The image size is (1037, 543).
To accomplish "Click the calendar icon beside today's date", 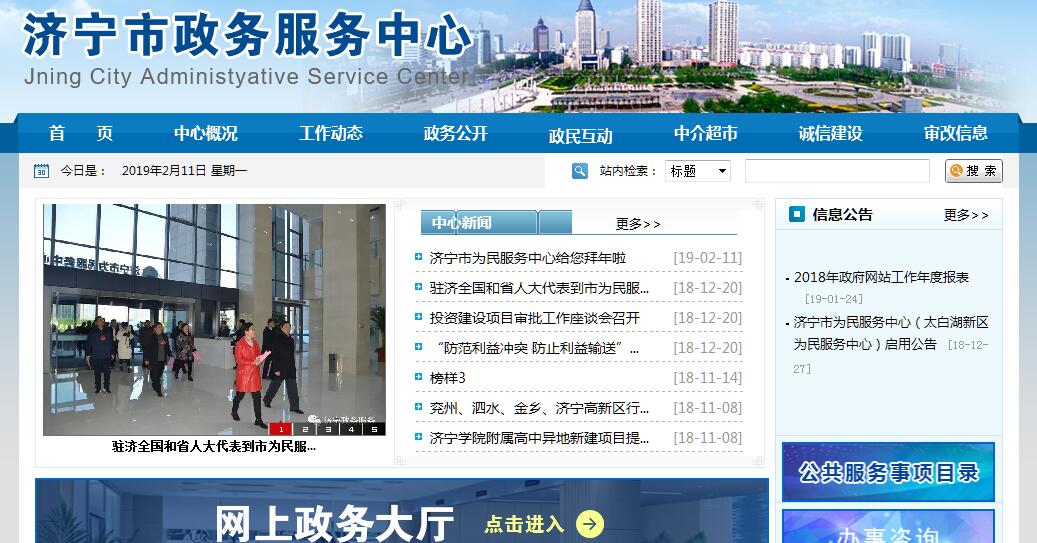I will [x=41, y=171].
